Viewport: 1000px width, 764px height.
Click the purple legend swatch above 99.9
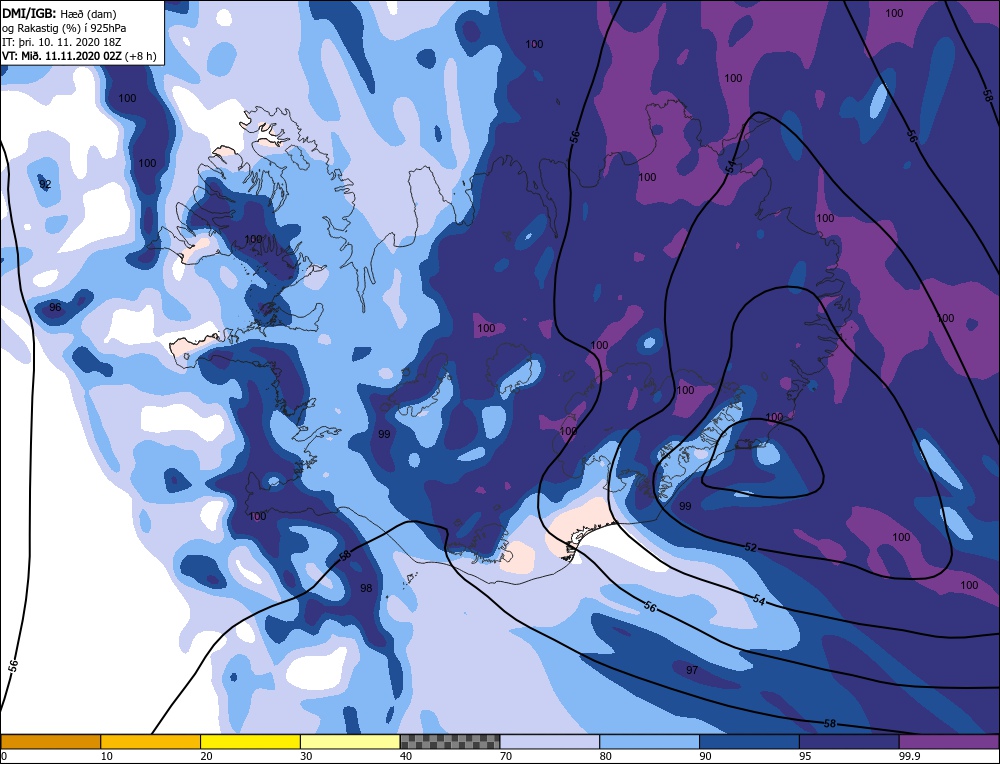(x=949, y=741)
